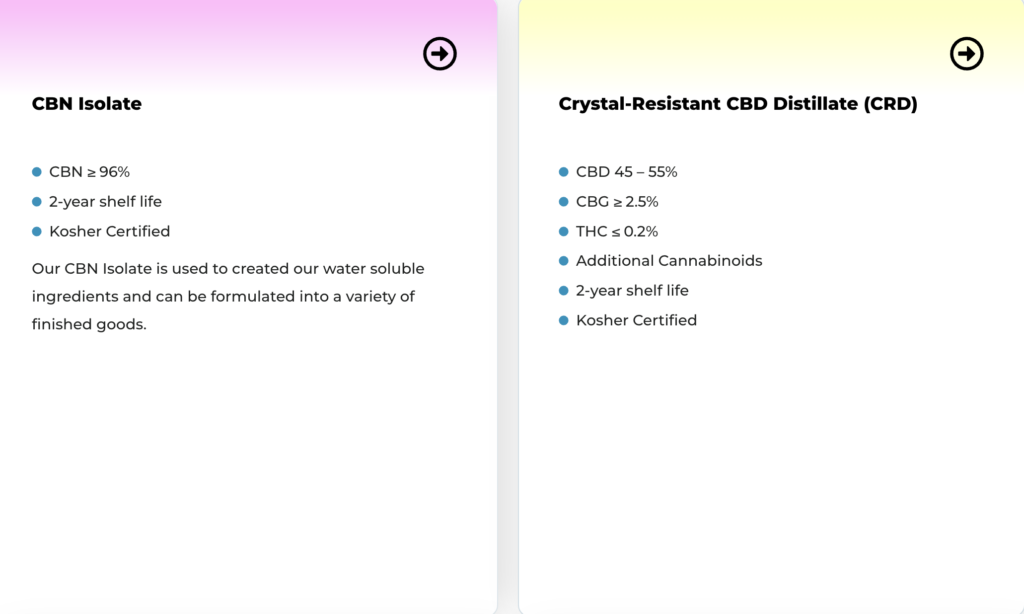Click Kosher Certified in the CBN Isolate card

109,231
